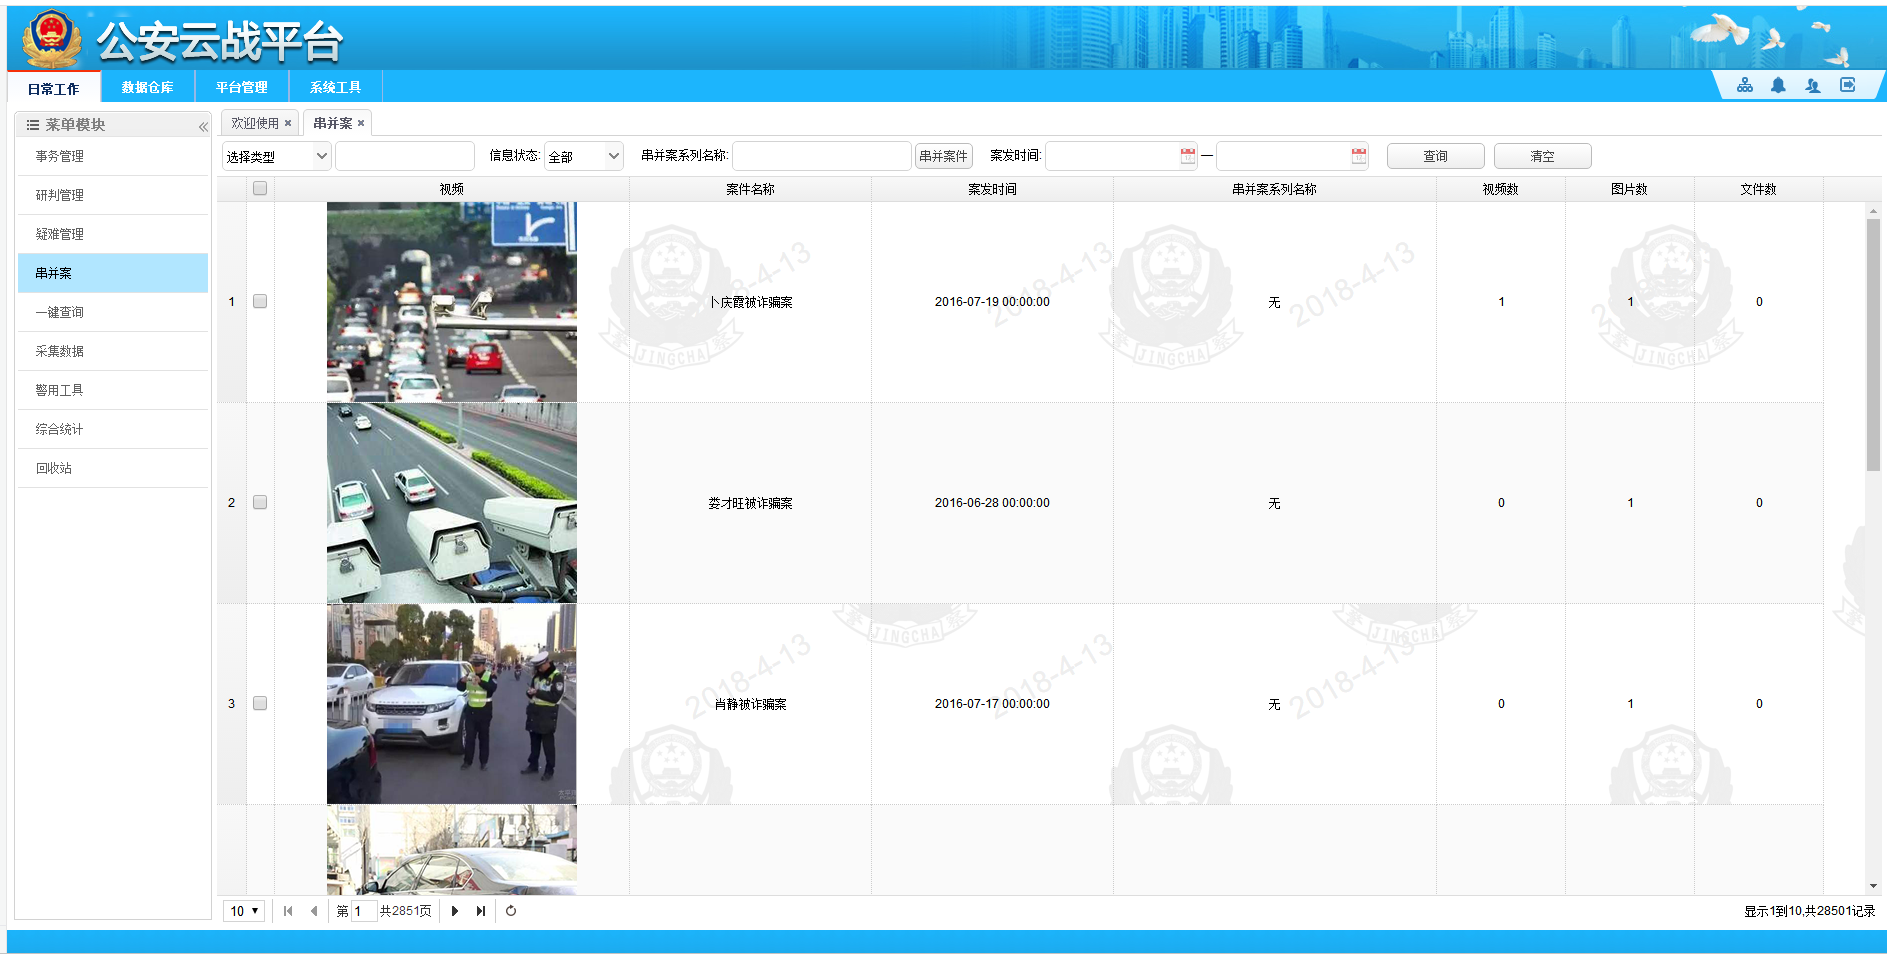Screen dimensions: 1887x957
Task: Open the start date calendar picker
Action: pyautogui.click(x=1188, y=156)
